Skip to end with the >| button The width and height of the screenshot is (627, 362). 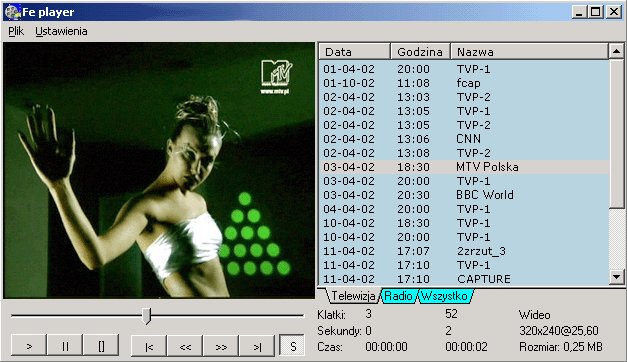point(257,346)
